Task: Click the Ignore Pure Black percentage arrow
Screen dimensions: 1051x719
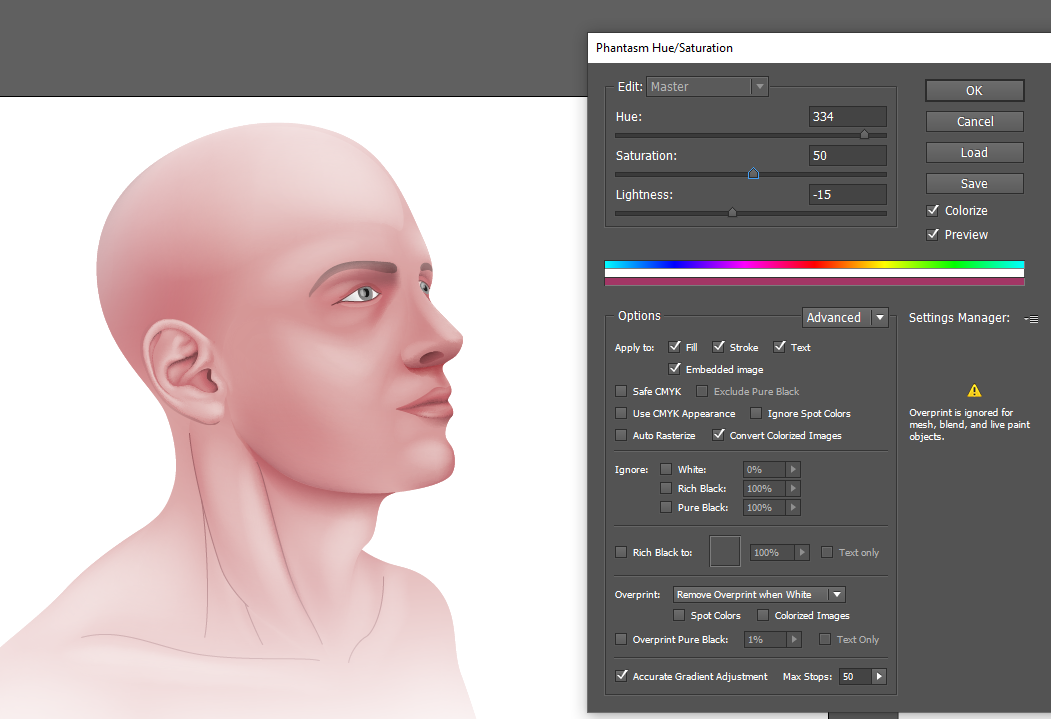Action: click(x=794, y=508)
